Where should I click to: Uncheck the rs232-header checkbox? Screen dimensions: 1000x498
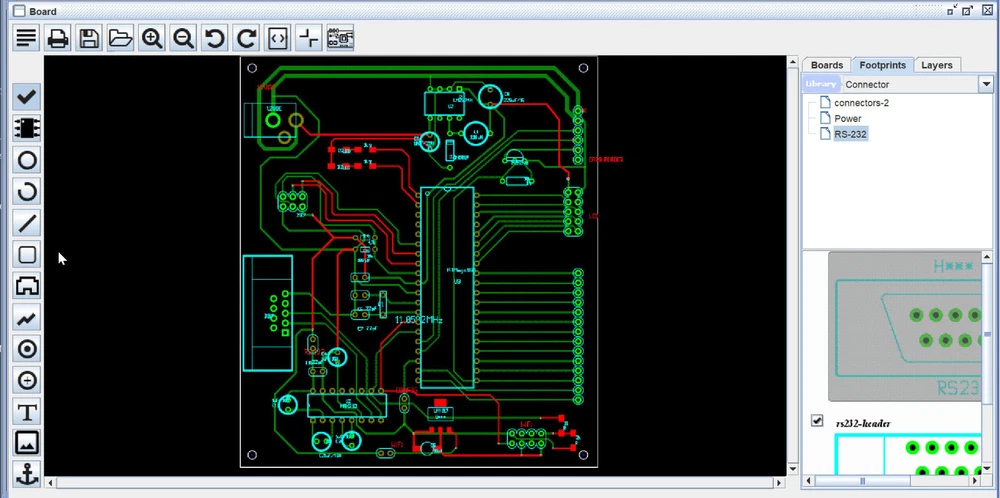coord(817,421)
